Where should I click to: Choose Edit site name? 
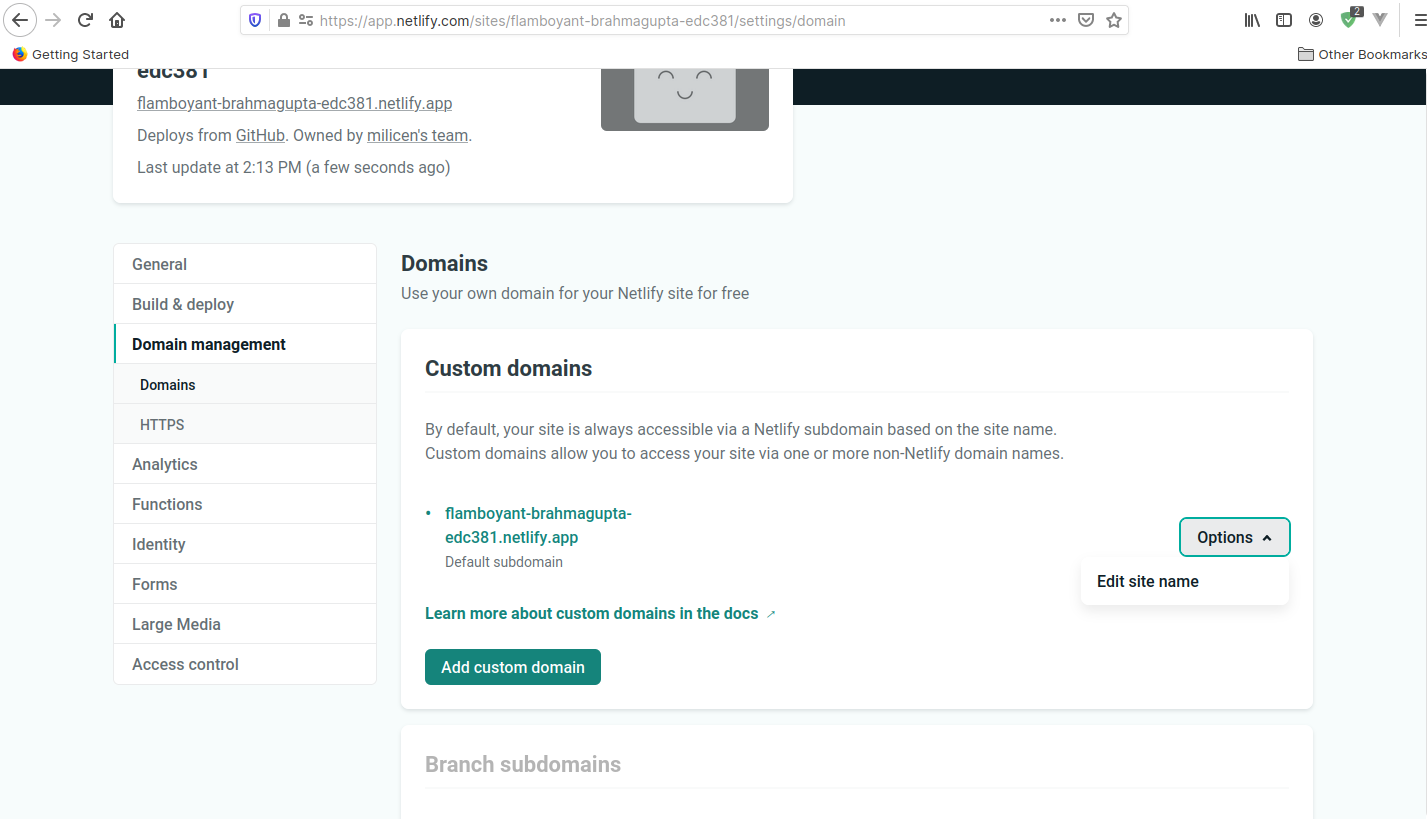pyautogui.click(x=1184, y=581)
